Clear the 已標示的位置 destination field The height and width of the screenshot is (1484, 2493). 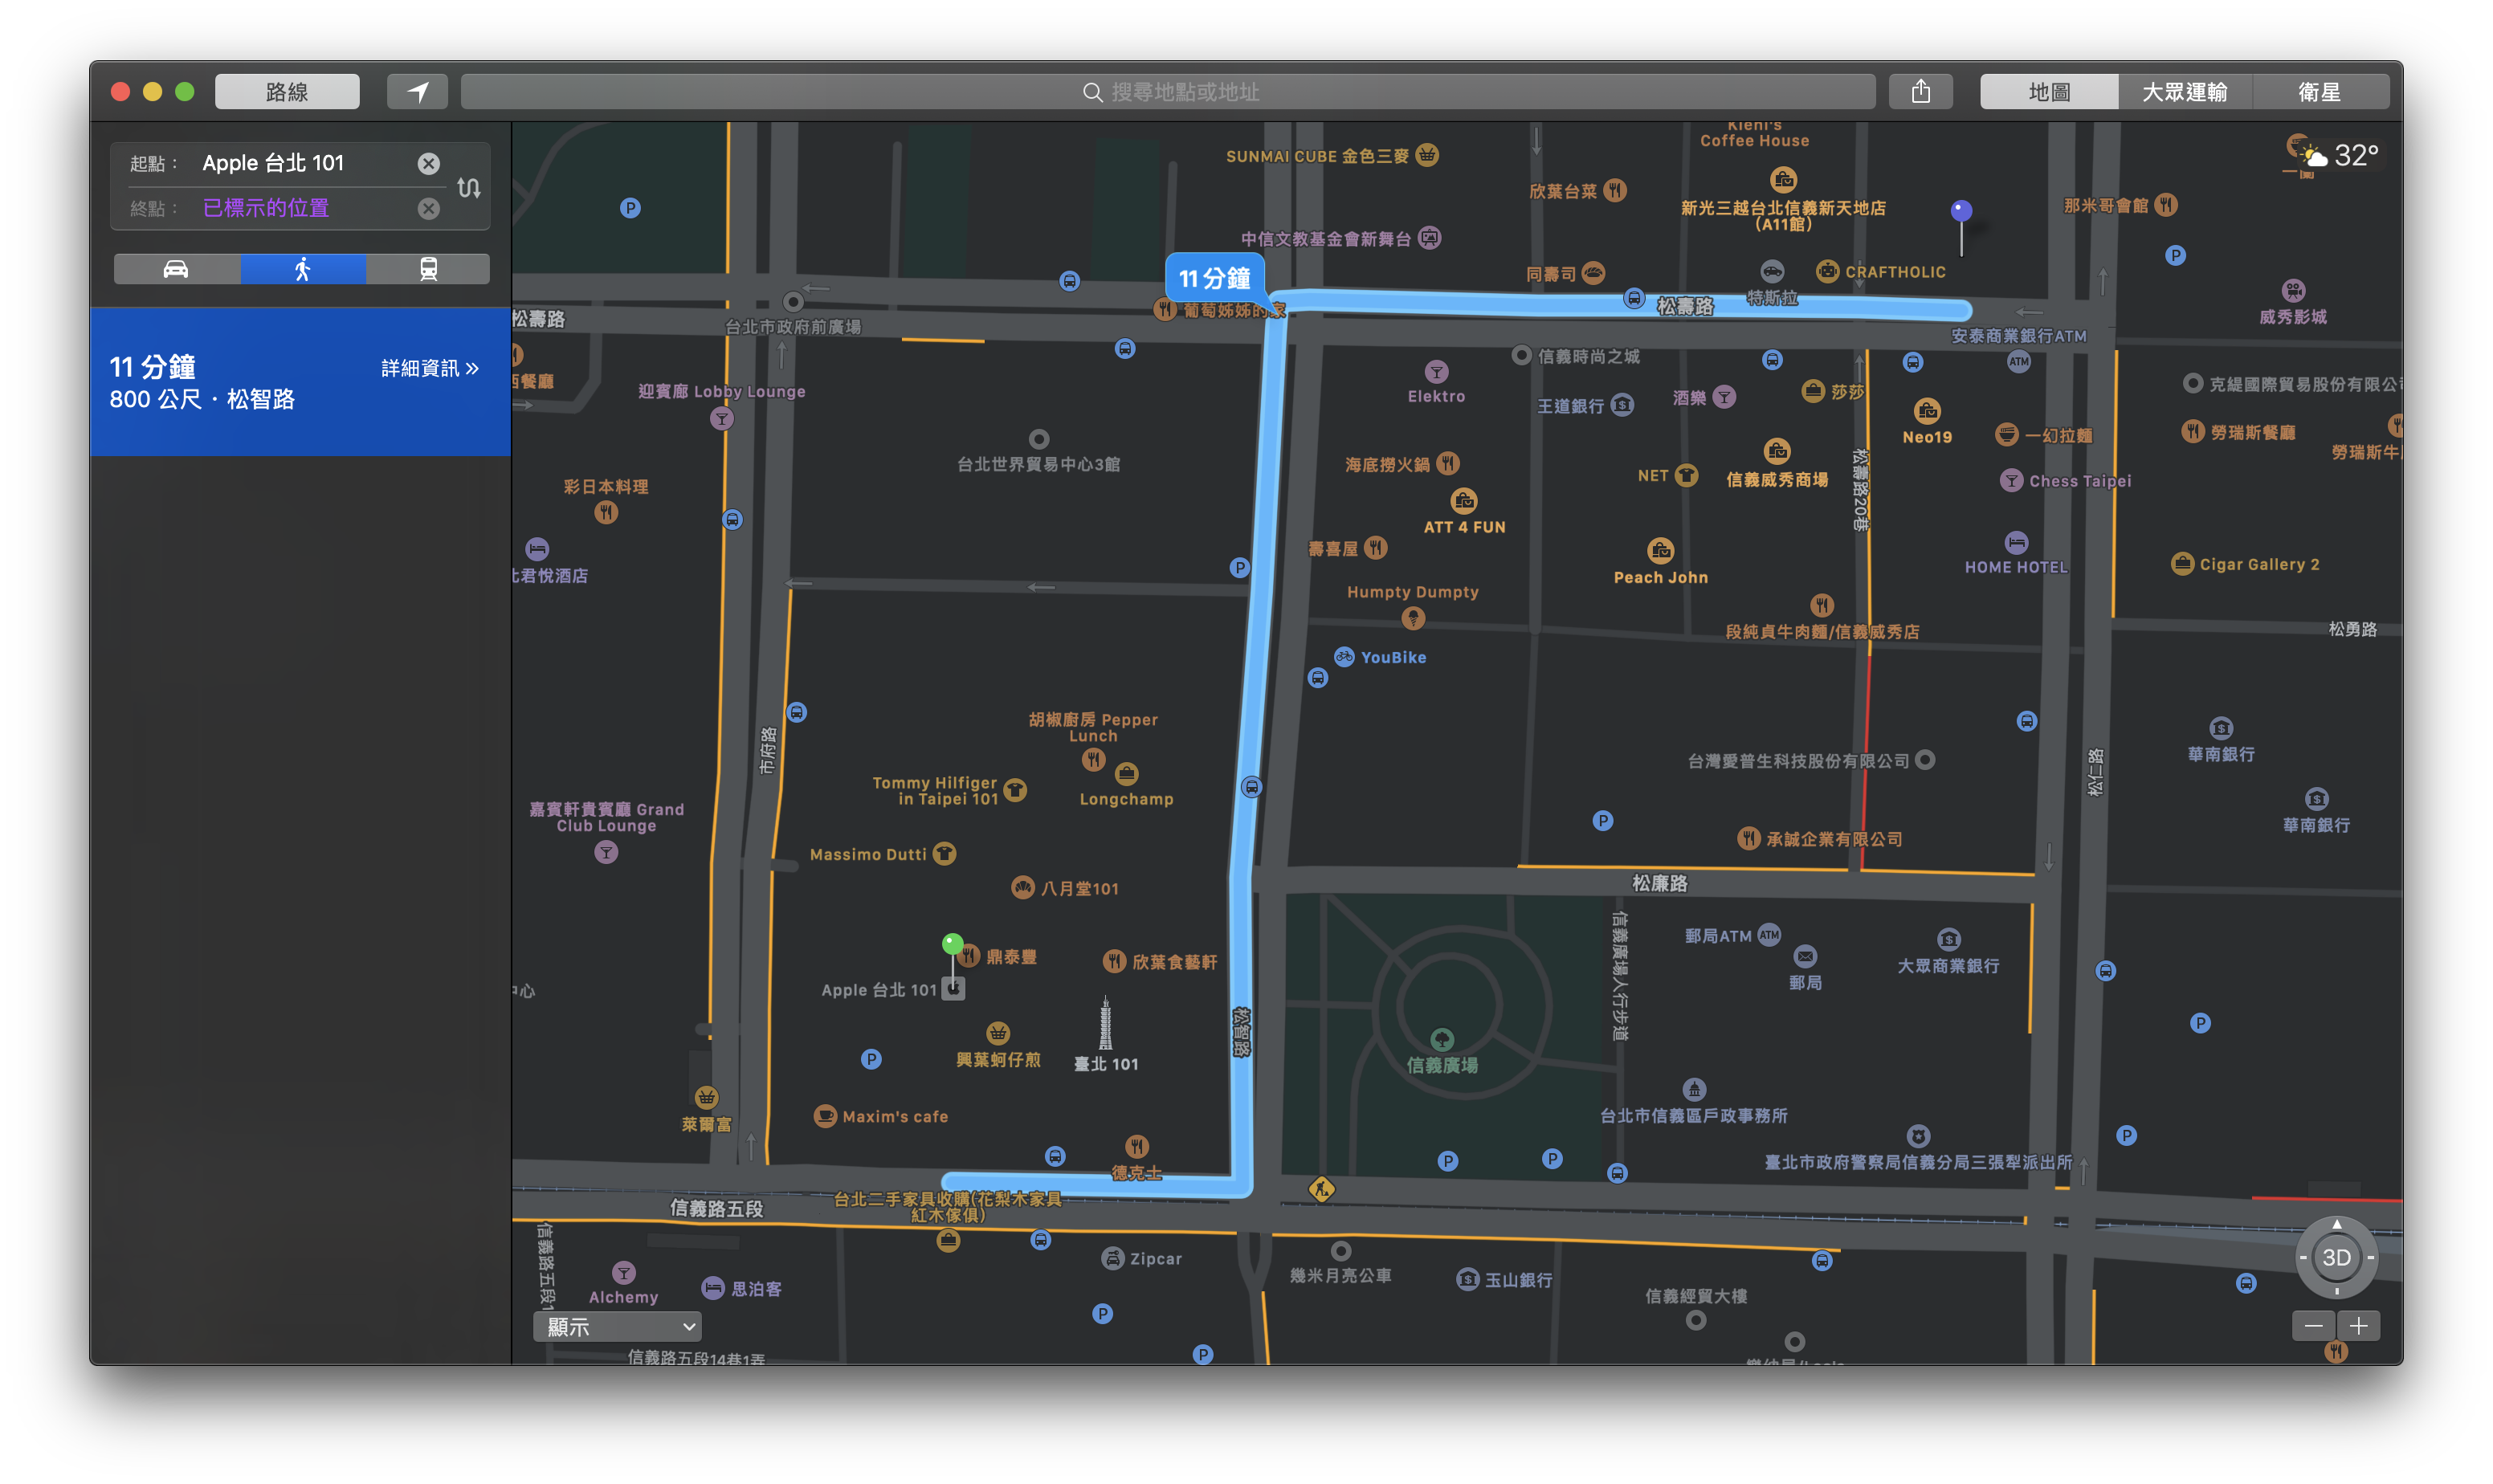428,208
